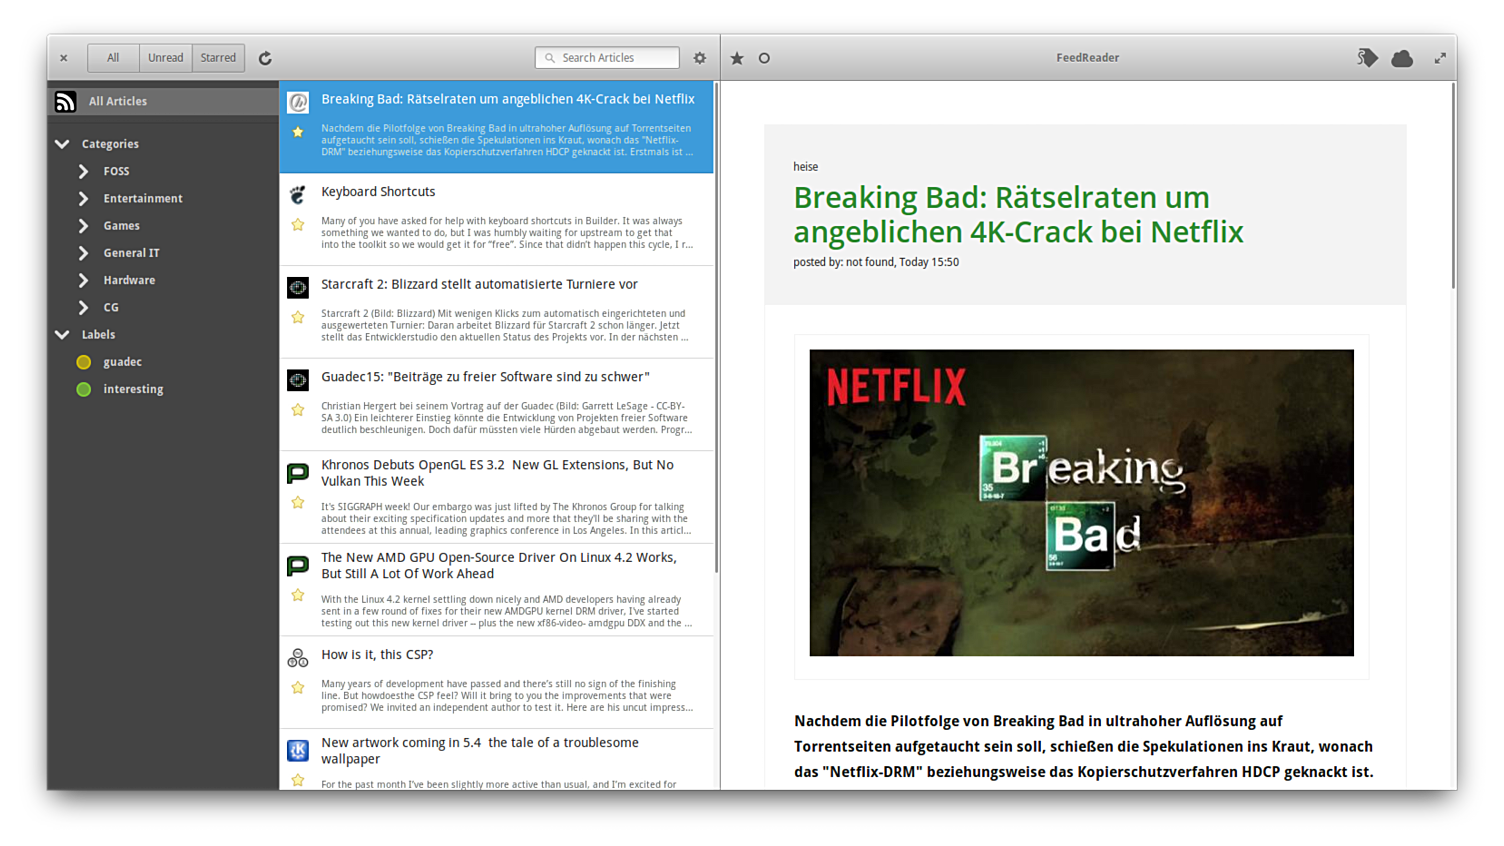Select Hardware category label
The height and width of the screenshot is (846, 1504).
[x=129, y=280]
